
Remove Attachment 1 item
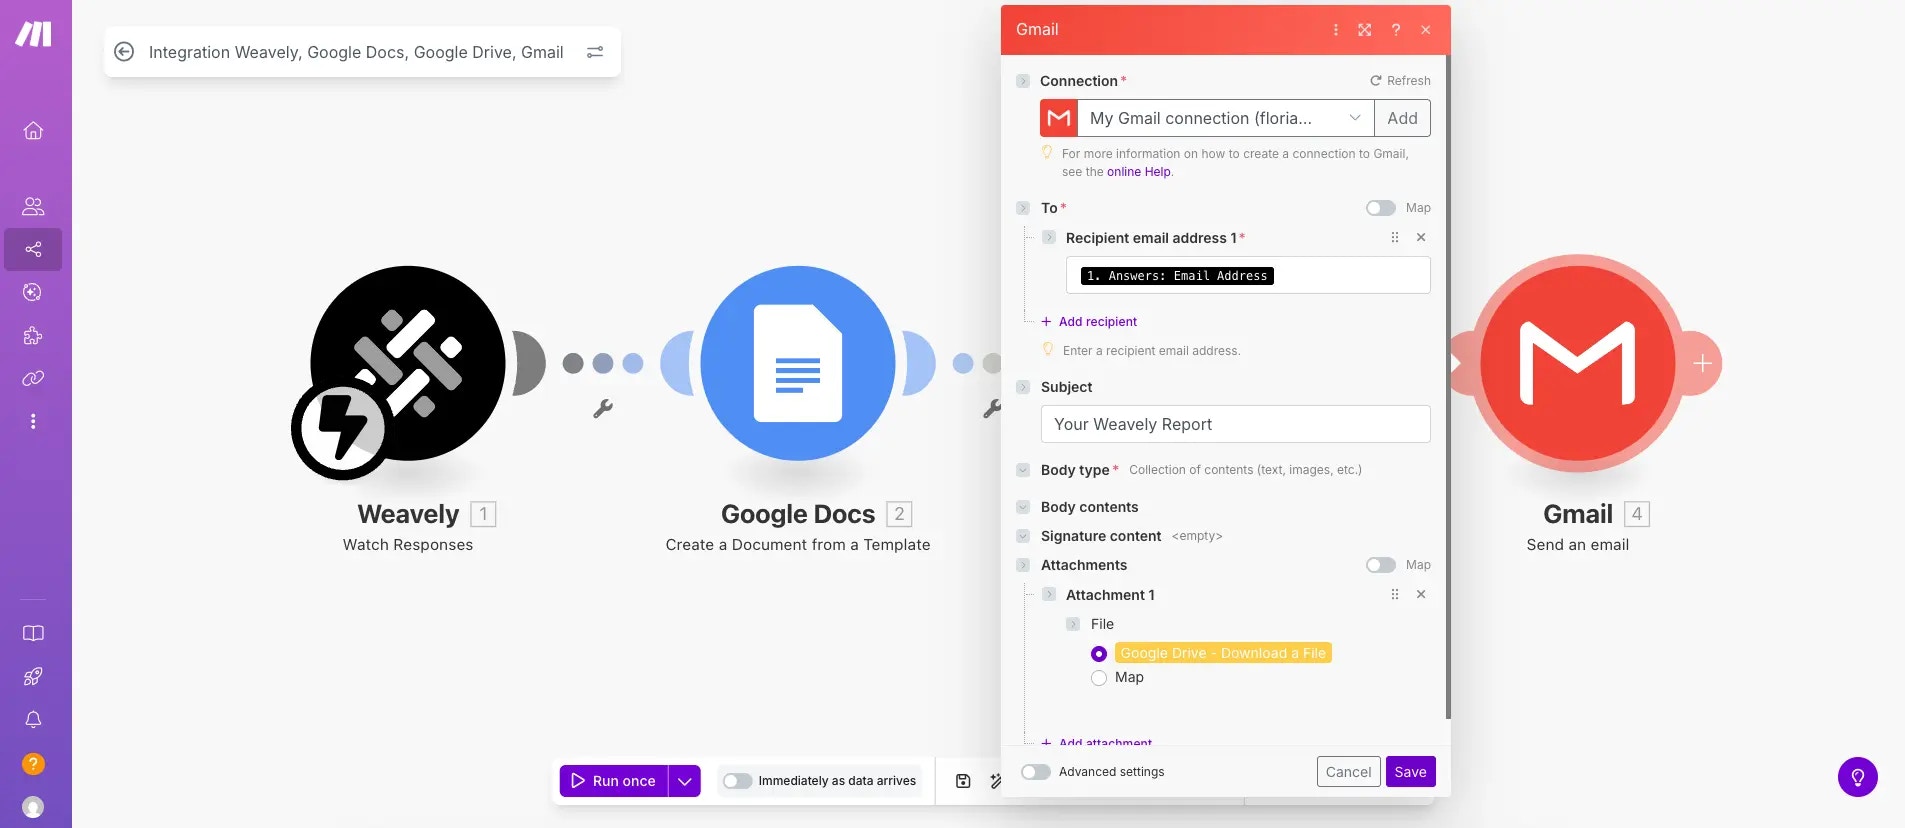[x=1421, y=594]
